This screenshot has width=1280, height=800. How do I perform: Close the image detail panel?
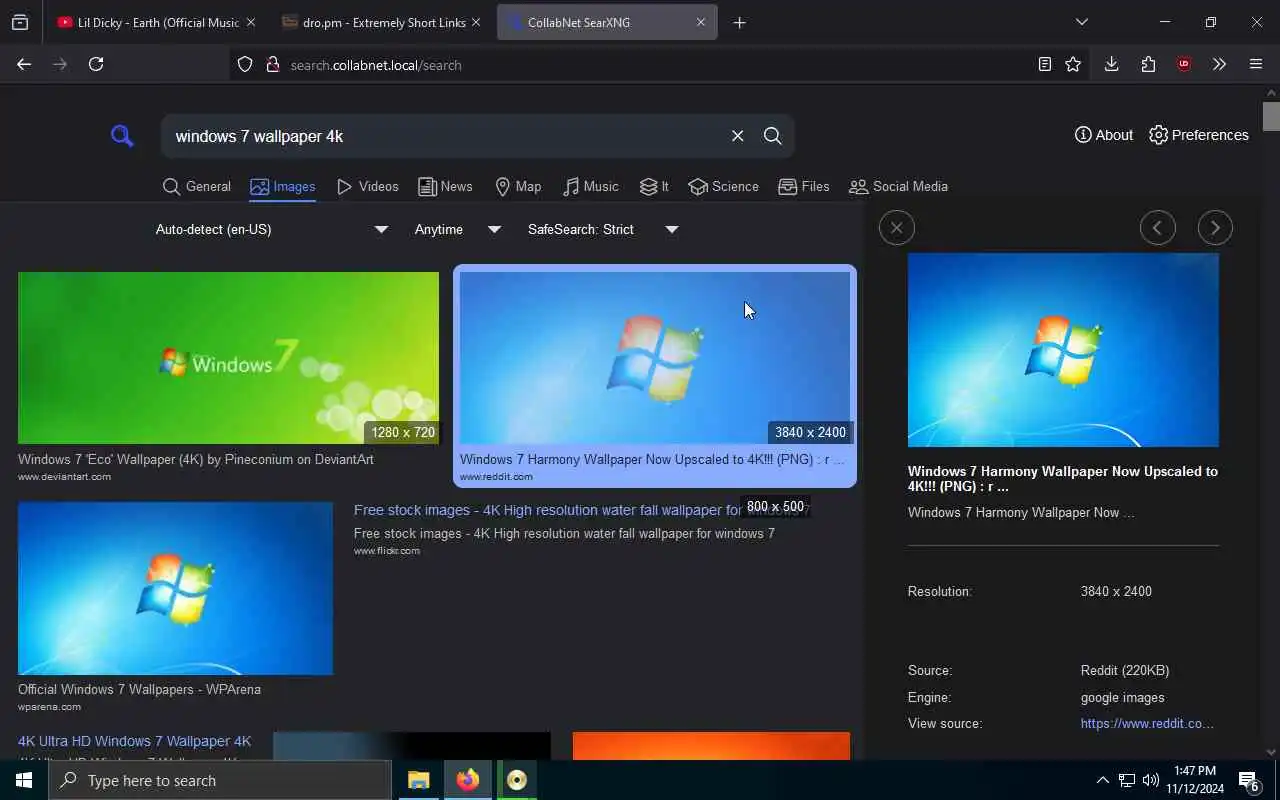click(896, 228)
